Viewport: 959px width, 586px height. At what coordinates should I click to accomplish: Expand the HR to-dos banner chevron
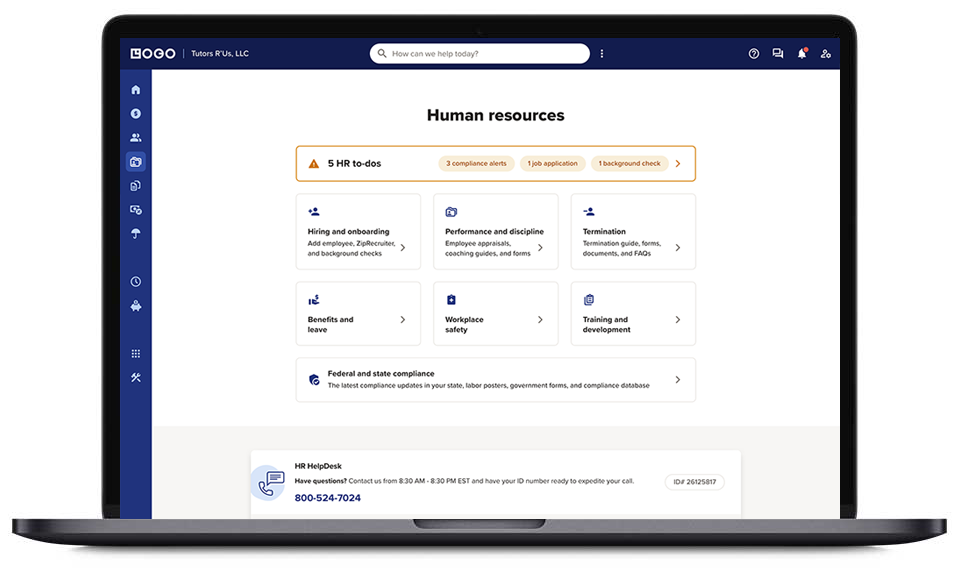point(678,163)
